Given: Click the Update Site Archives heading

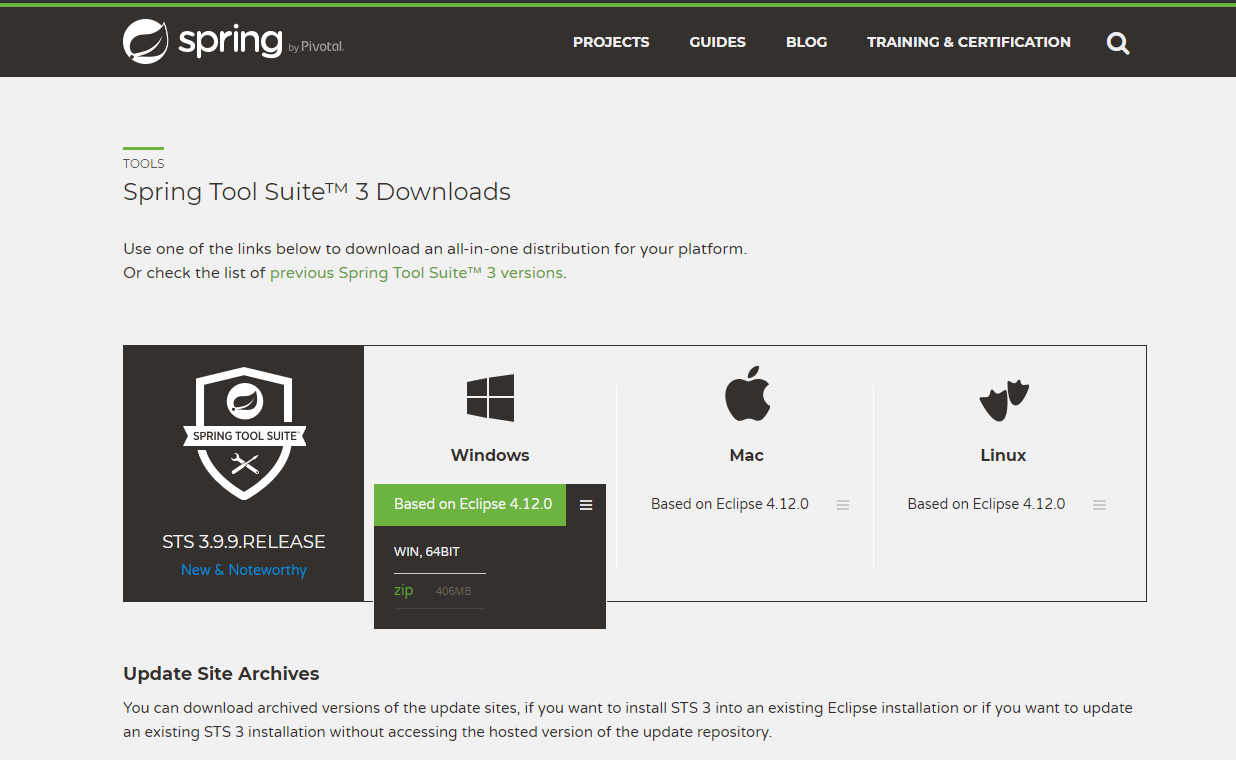Looking at the screenshot, I should pyautogui.click(x=221, y=674).
